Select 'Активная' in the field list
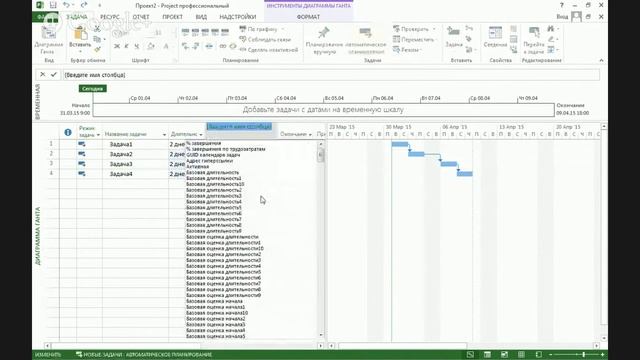 [197, 167]
